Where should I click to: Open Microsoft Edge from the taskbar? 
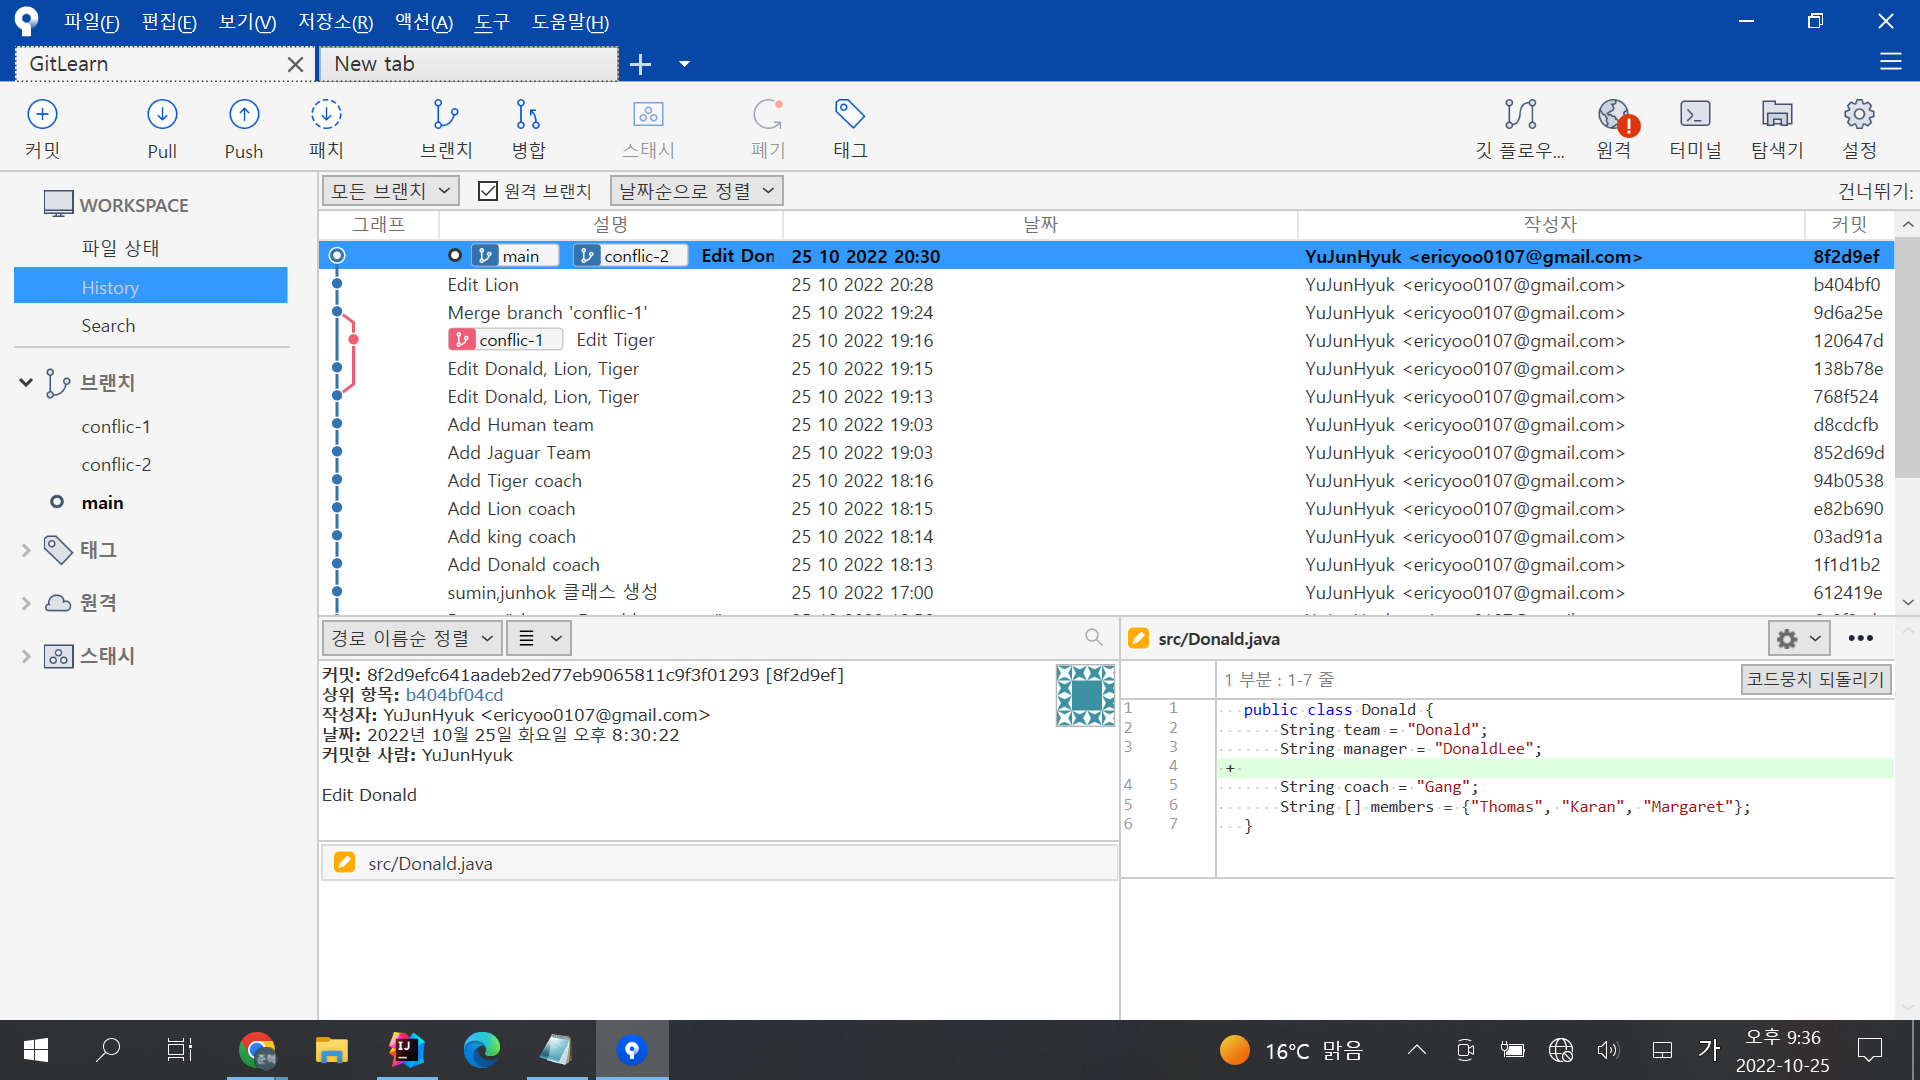[481, 1050]
